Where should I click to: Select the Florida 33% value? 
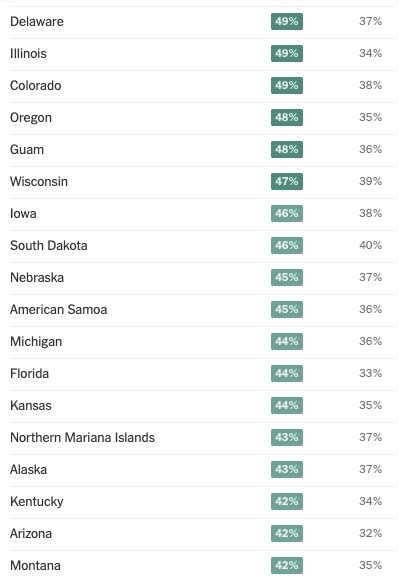point(370,373)
